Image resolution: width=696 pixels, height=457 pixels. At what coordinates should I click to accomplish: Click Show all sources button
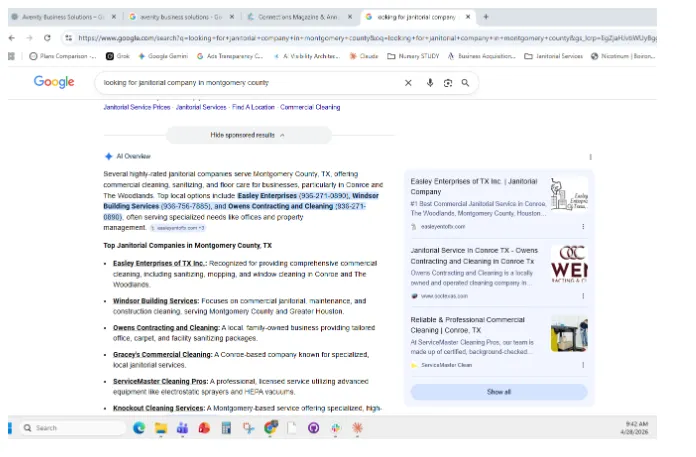499,392
